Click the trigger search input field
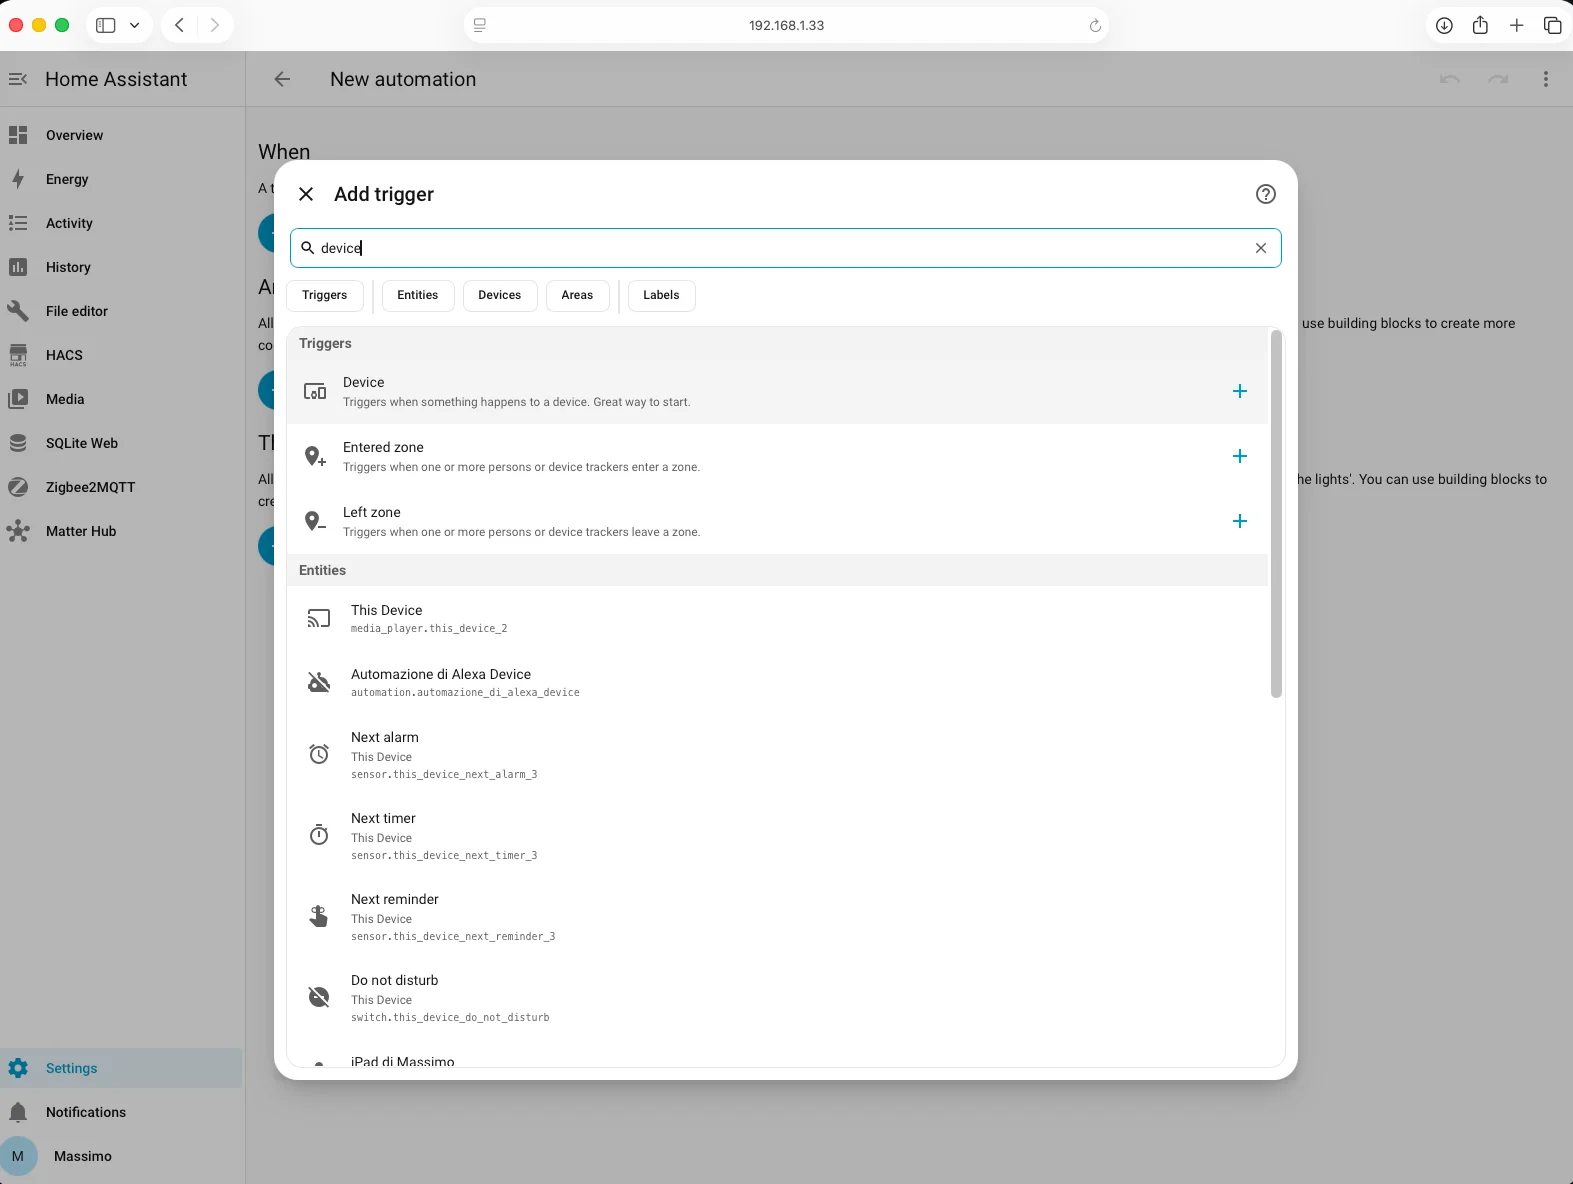The width and height of the screenshot is (1573, 1184). coord(786,248)
